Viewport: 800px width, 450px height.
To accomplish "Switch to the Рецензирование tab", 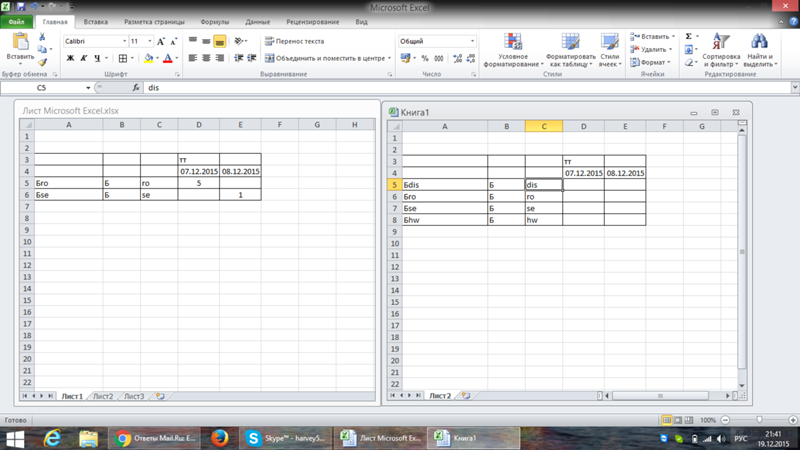I will (312, 22).
